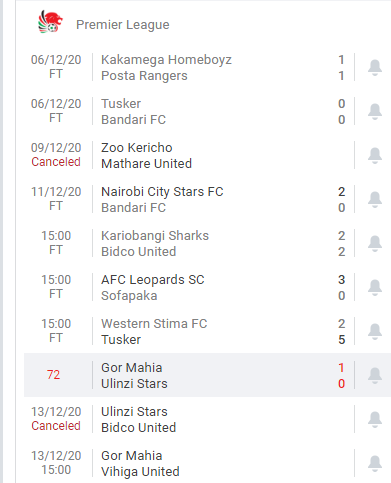
Task: Enable alerts for Zoo Kericho vs Mathare United
Action: tap(375, 155)
